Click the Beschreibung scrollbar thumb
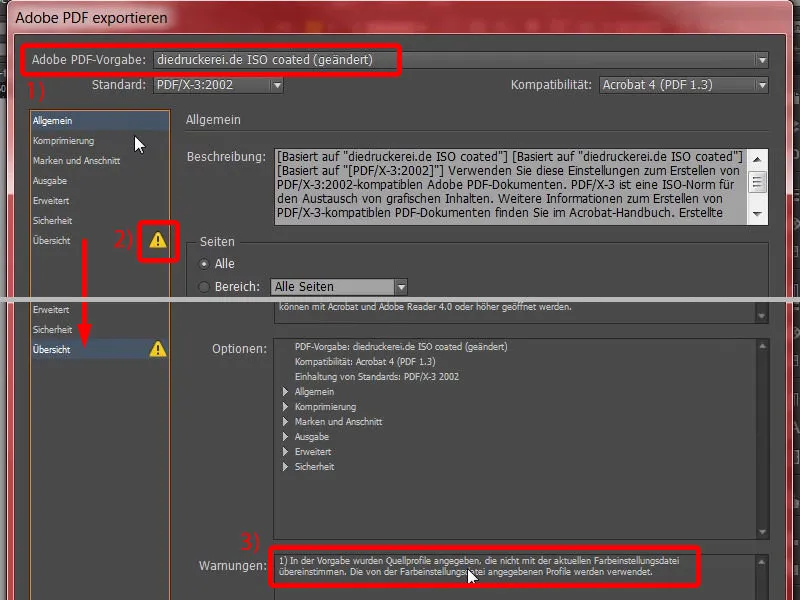 [757, 183]
